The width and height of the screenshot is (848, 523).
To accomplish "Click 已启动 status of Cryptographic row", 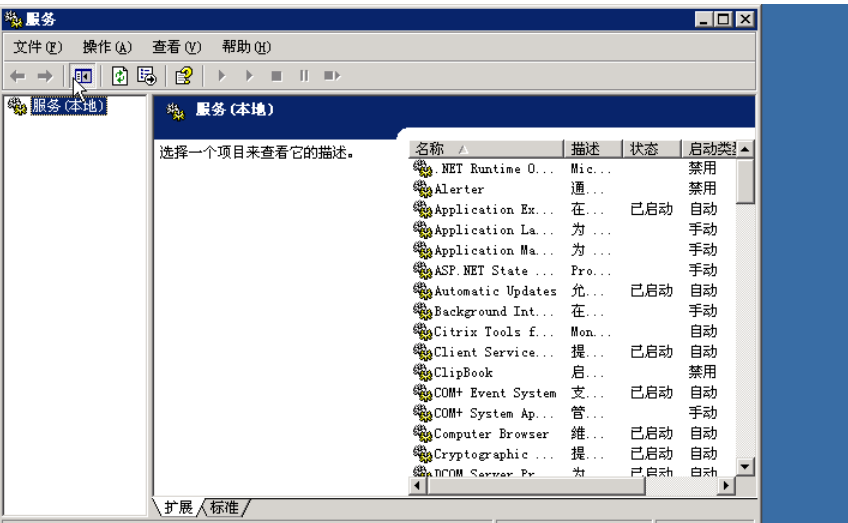I will (x=652, y=454).
